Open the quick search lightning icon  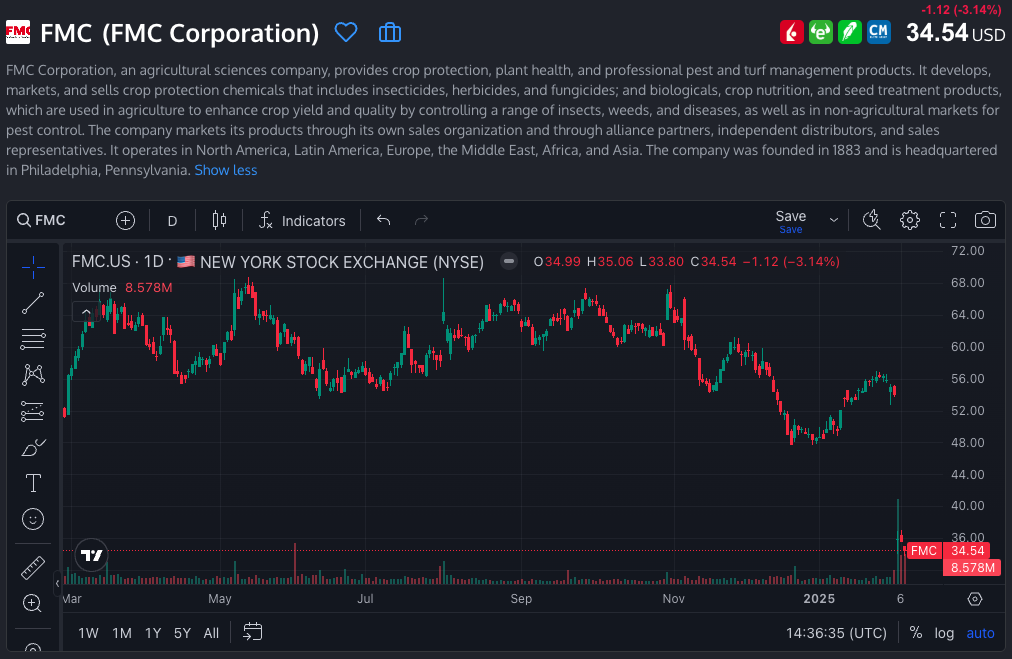(x=872, y=220)
